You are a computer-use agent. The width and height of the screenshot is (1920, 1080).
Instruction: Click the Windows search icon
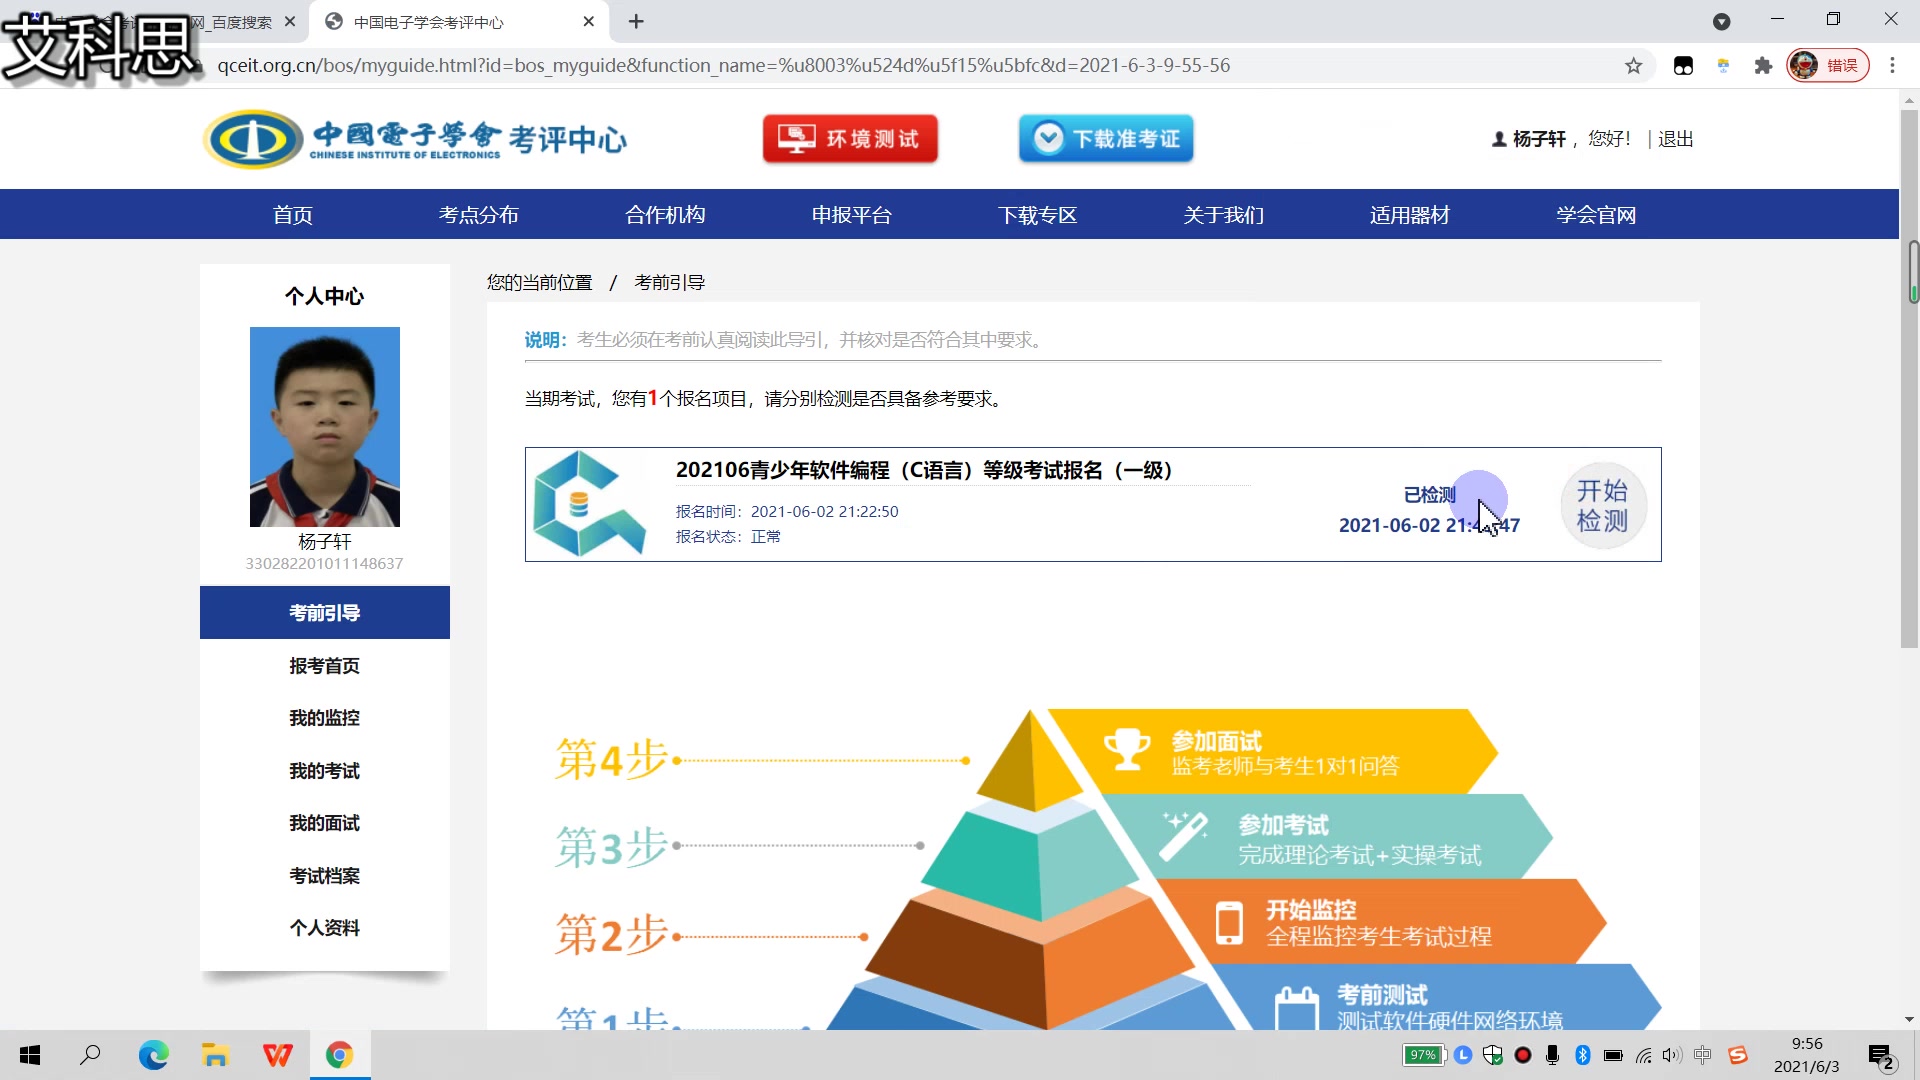90,1055
